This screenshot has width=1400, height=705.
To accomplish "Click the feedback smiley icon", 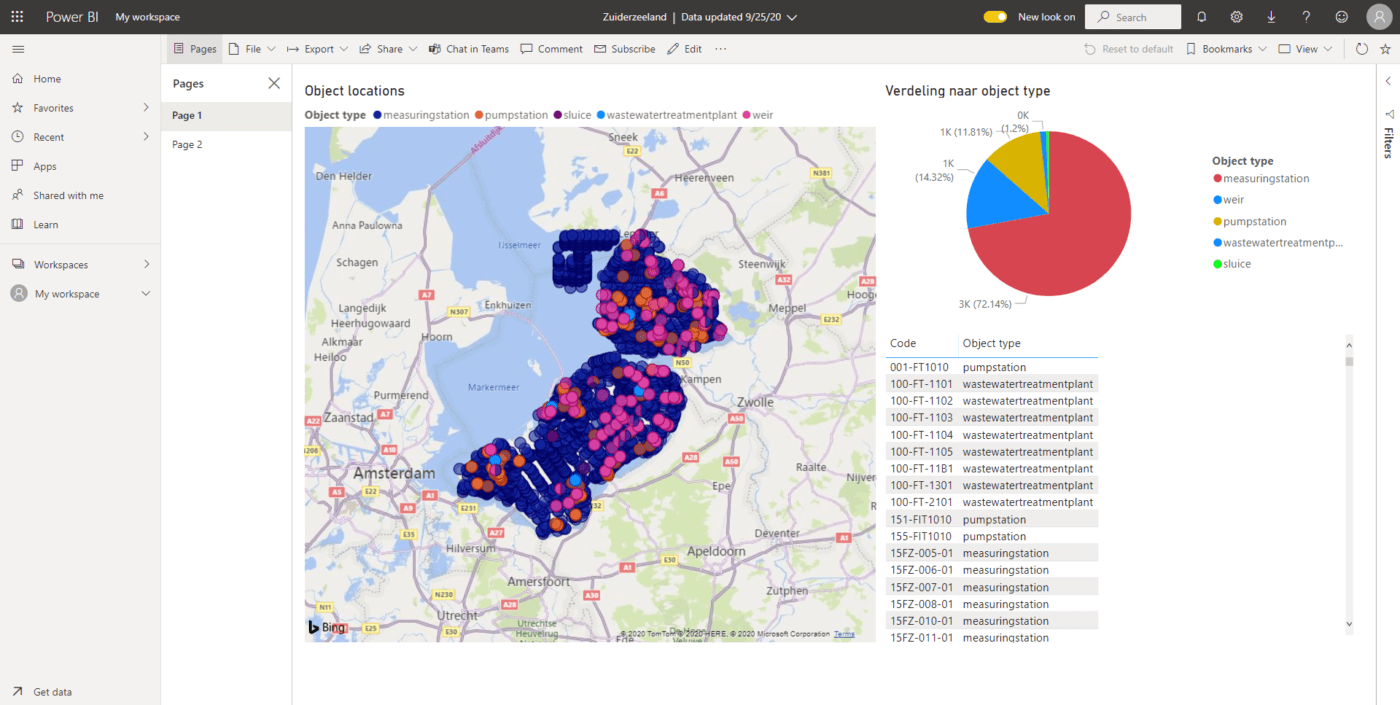I will (1341, 17).
